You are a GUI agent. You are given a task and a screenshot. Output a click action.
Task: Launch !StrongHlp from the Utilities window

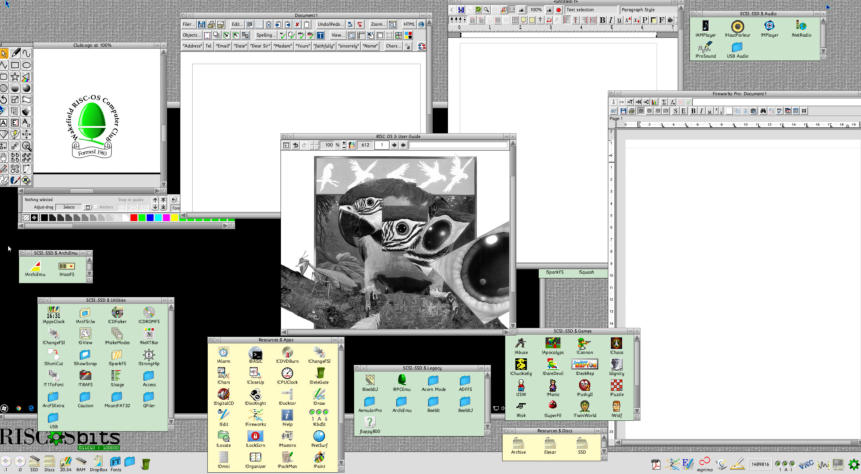click(x=148, y=356)
